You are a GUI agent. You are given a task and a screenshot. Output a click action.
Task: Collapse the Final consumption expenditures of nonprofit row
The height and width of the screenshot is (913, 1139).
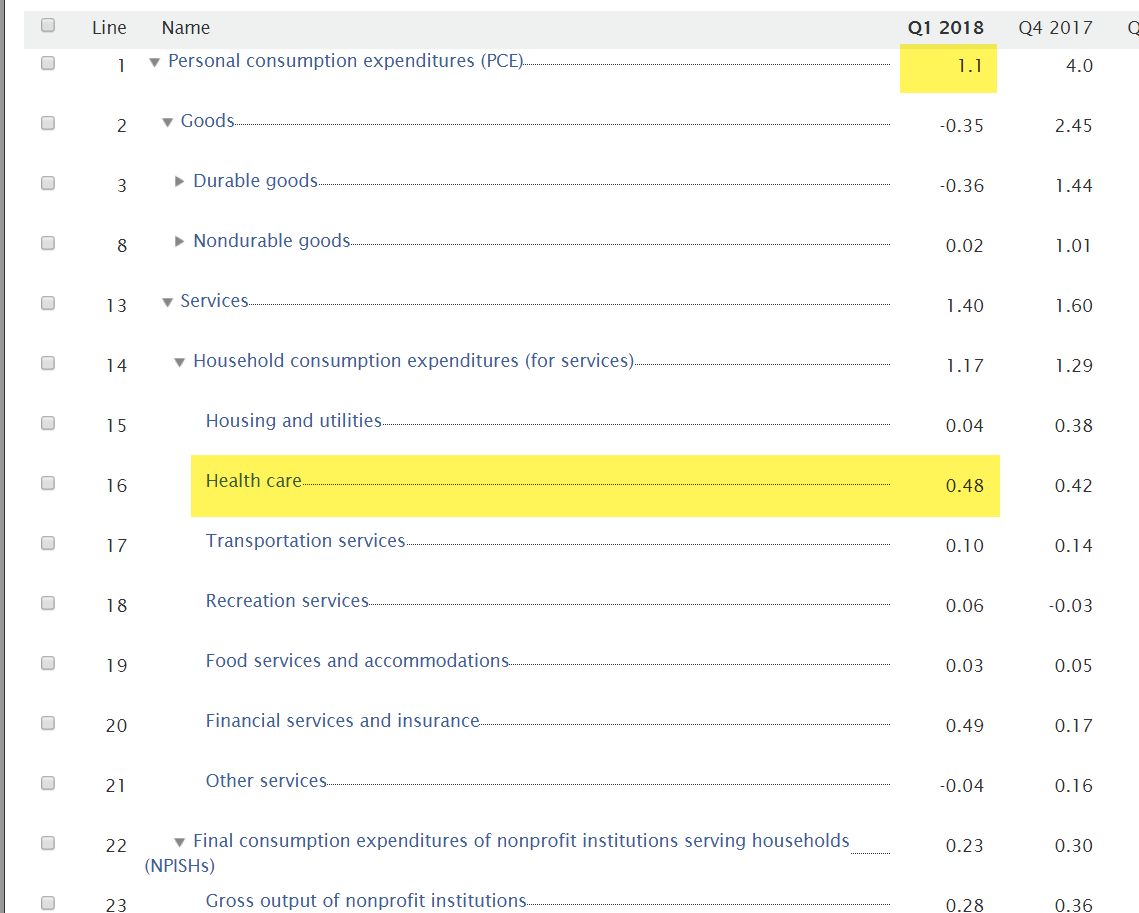tap(180, 842)
